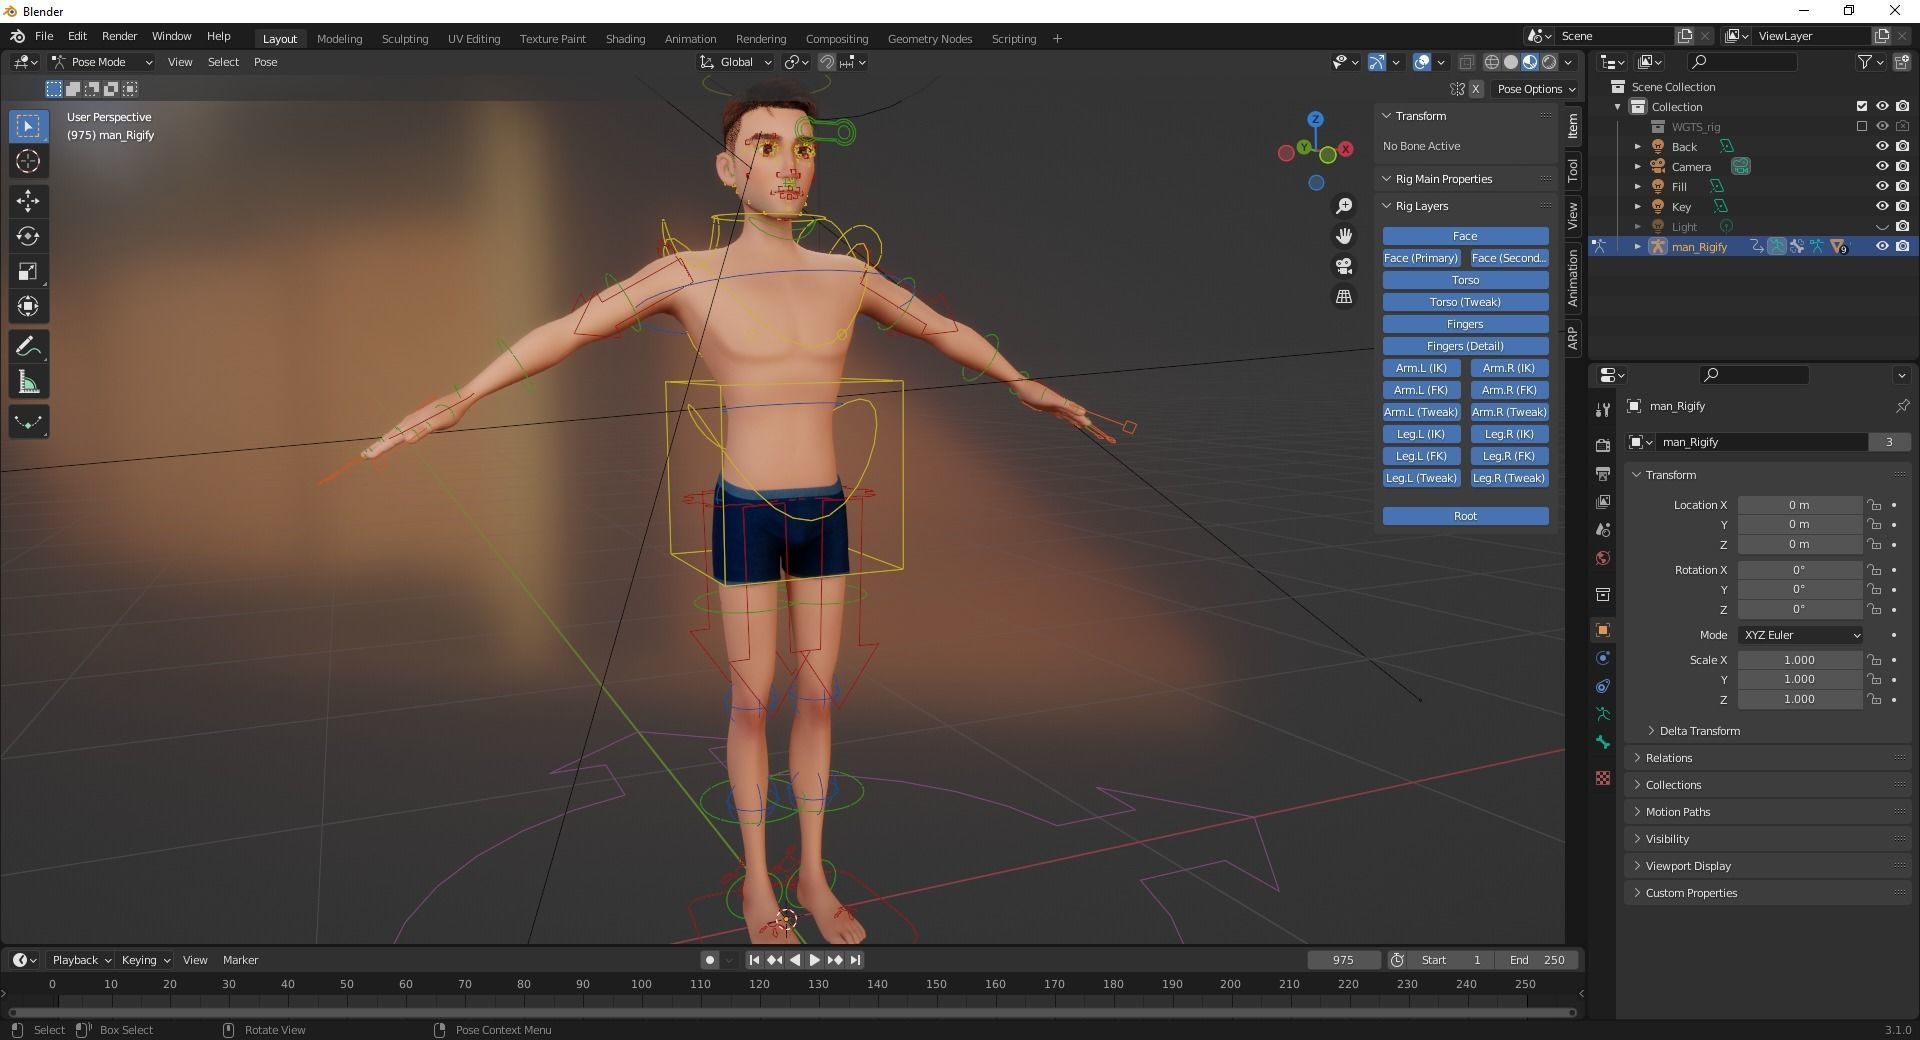Viewport: 1920px width, 1040px height.
Task: Open Pose Options dropdown
Action: coord(1535,89)
